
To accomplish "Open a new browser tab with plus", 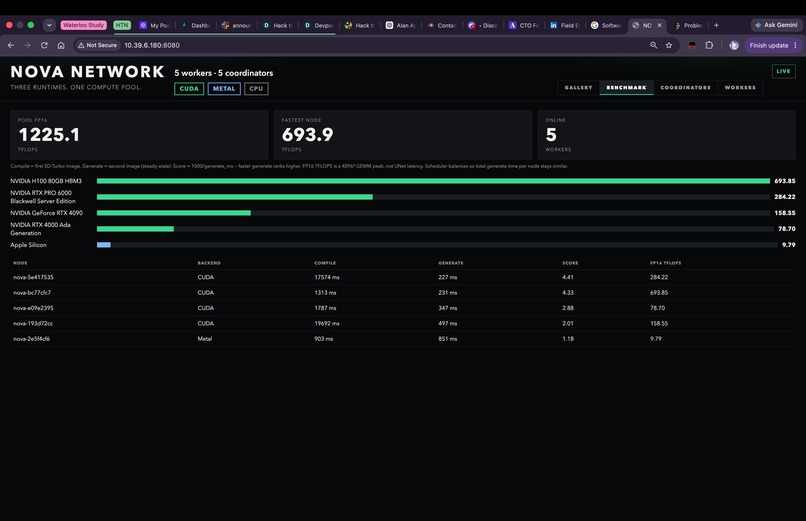I will (x=716, y=25).
